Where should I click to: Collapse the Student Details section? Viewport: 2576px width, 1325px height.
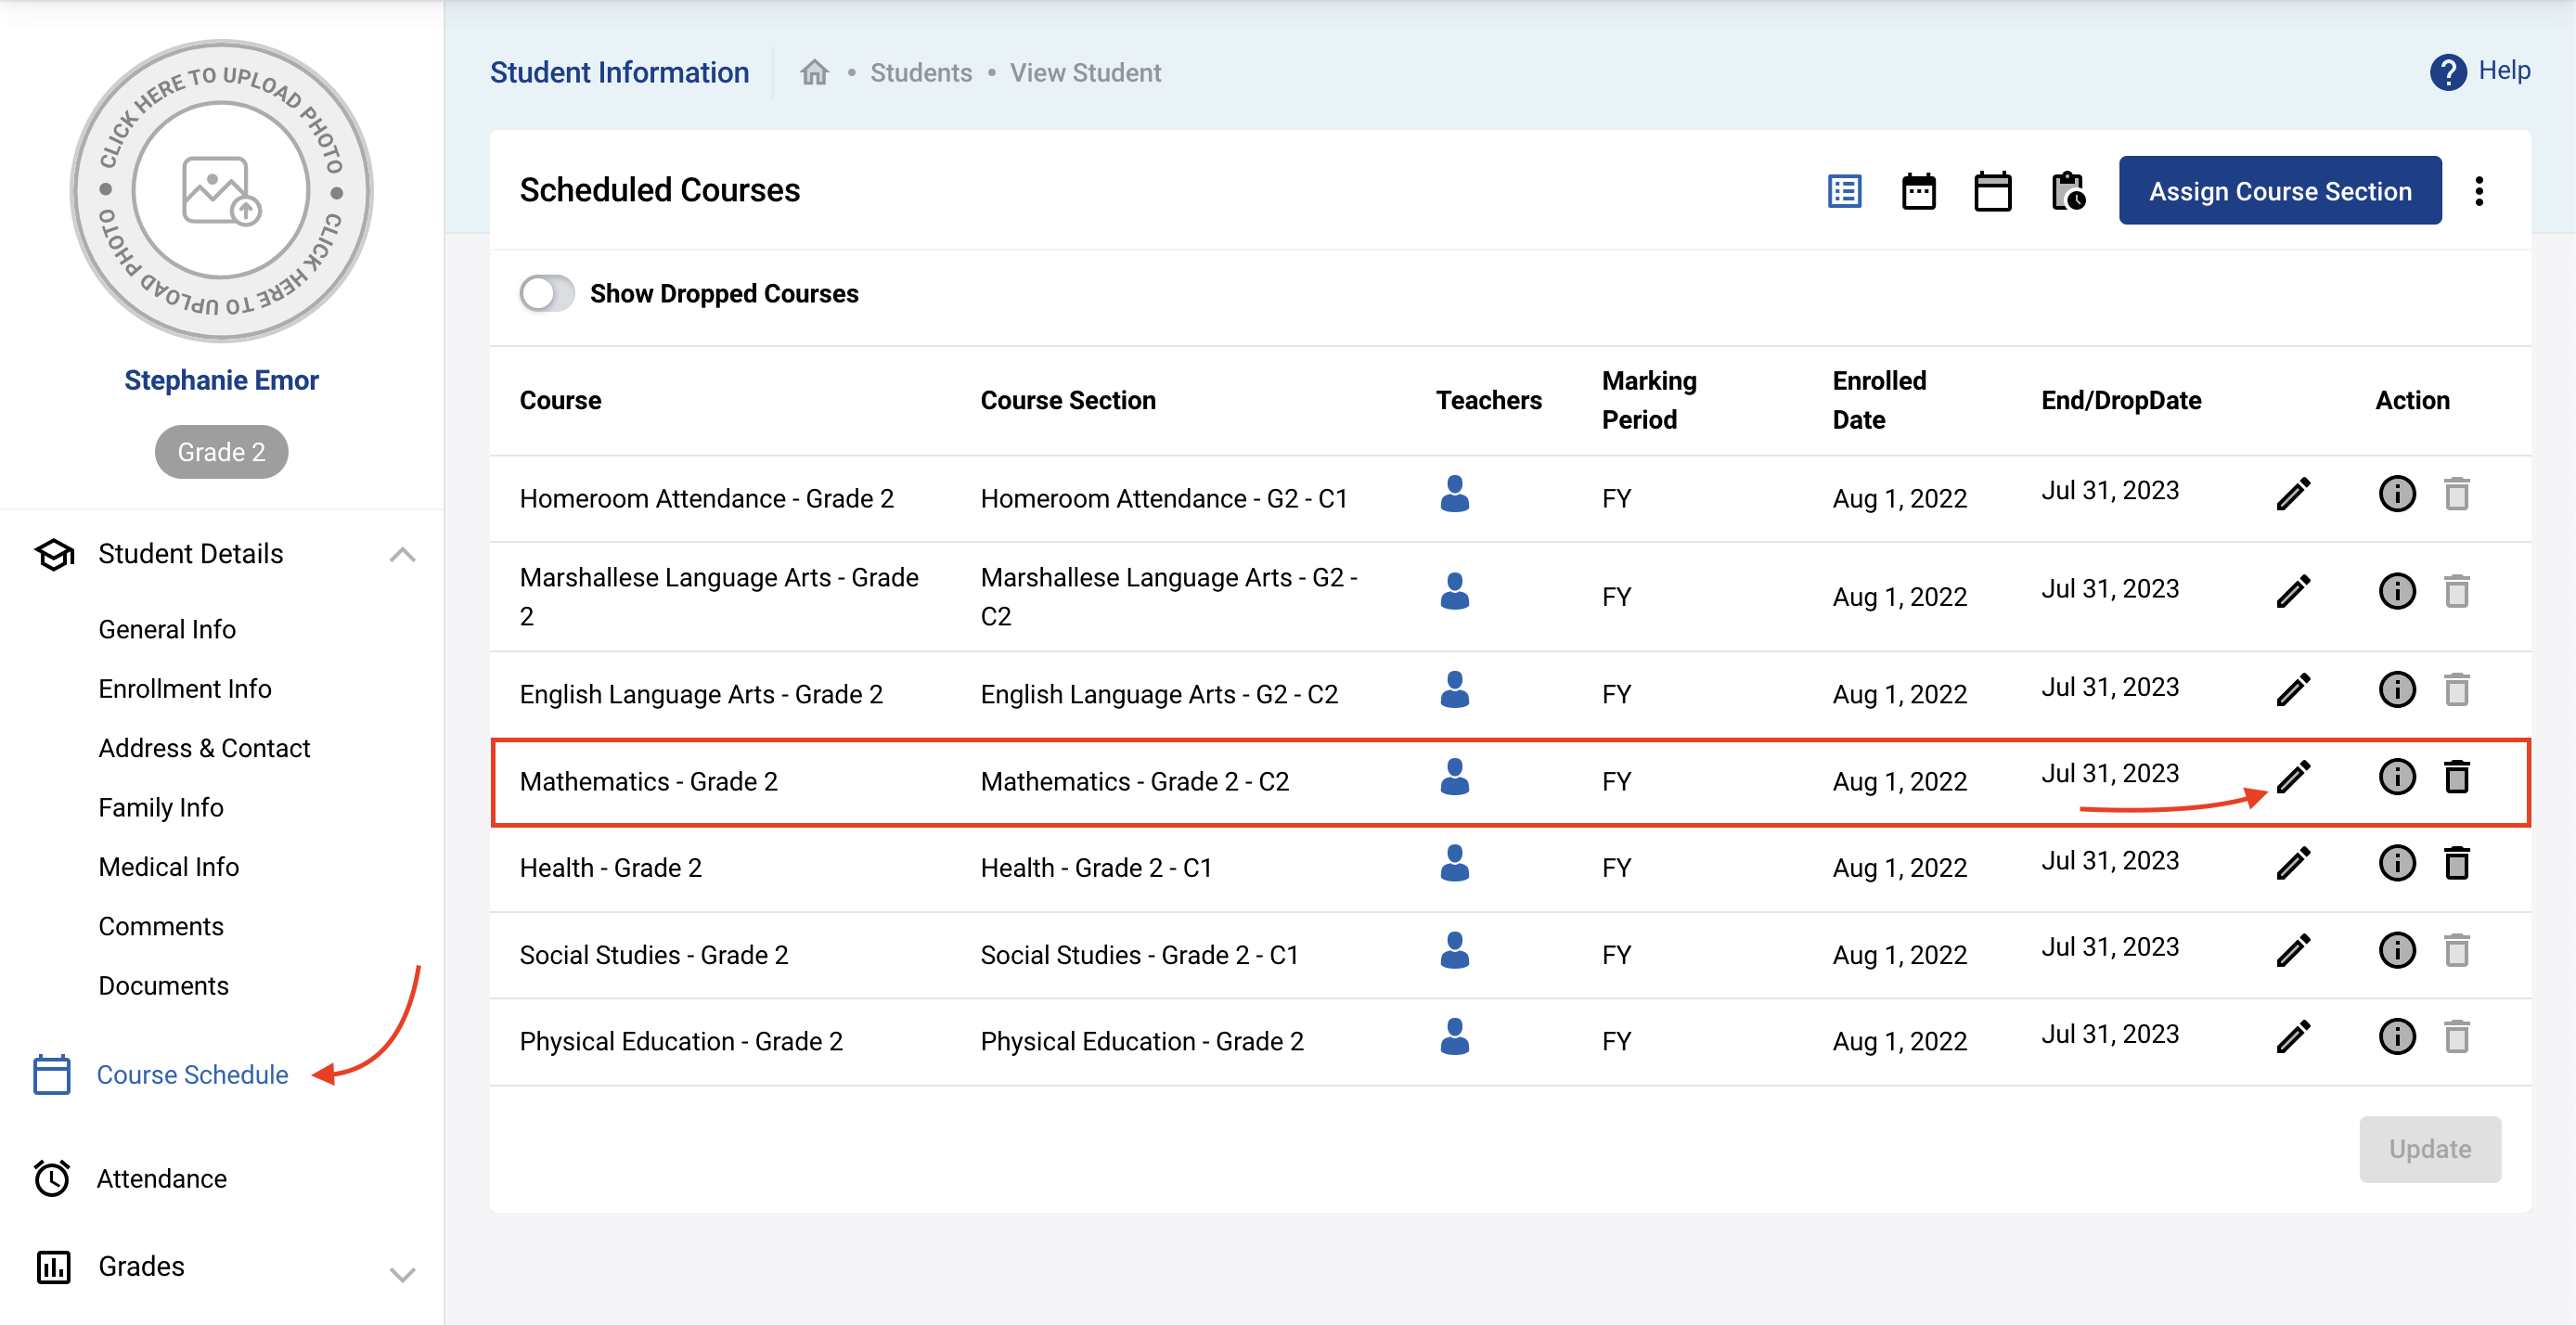[x=402, y=554]
